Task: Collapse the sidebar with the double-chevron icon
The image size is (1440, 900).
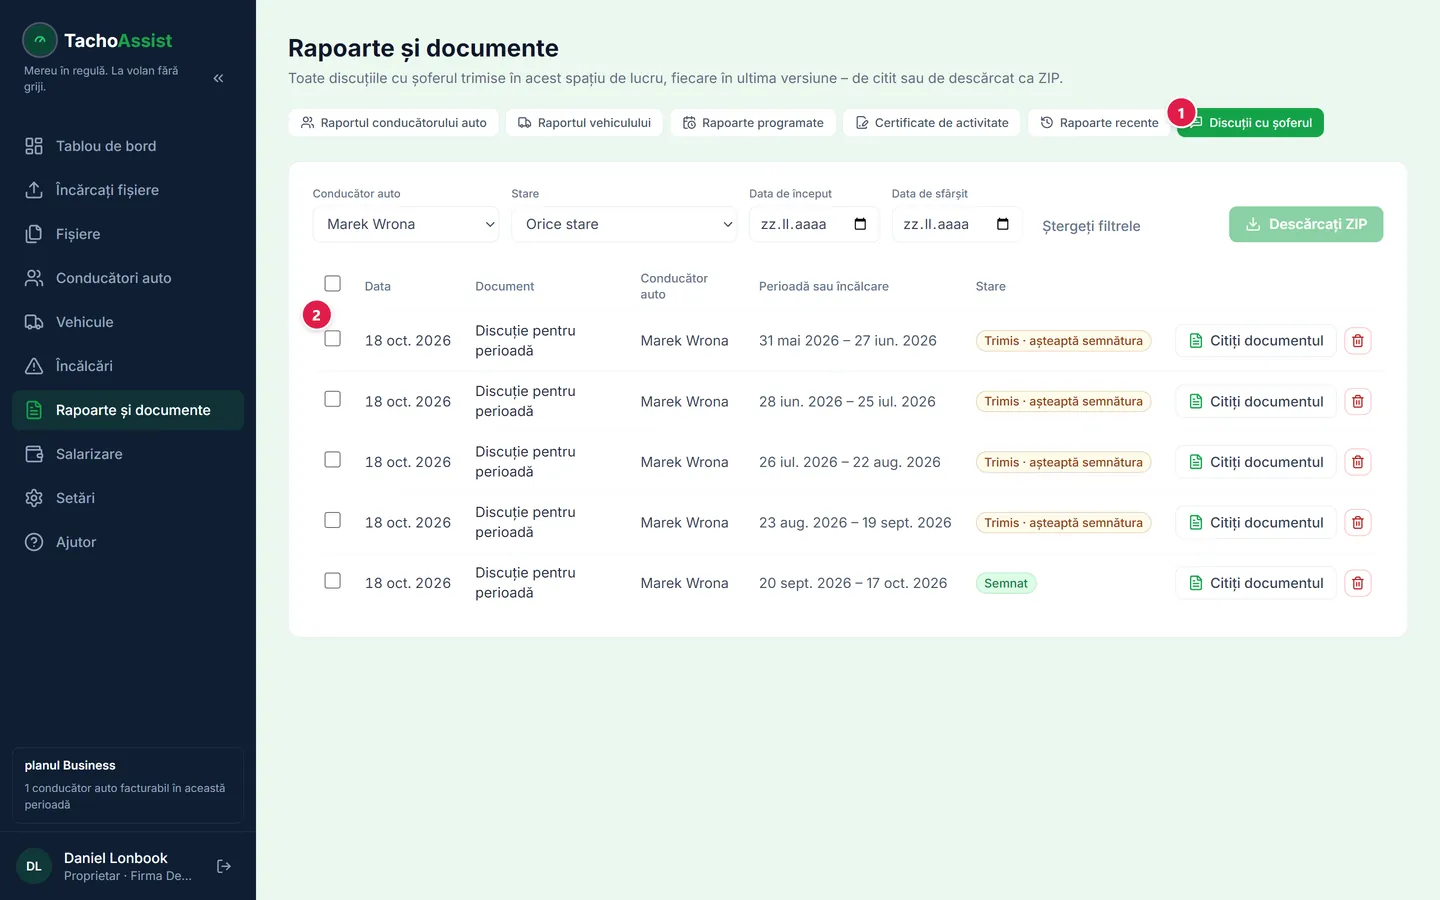Action: point(218,78)
